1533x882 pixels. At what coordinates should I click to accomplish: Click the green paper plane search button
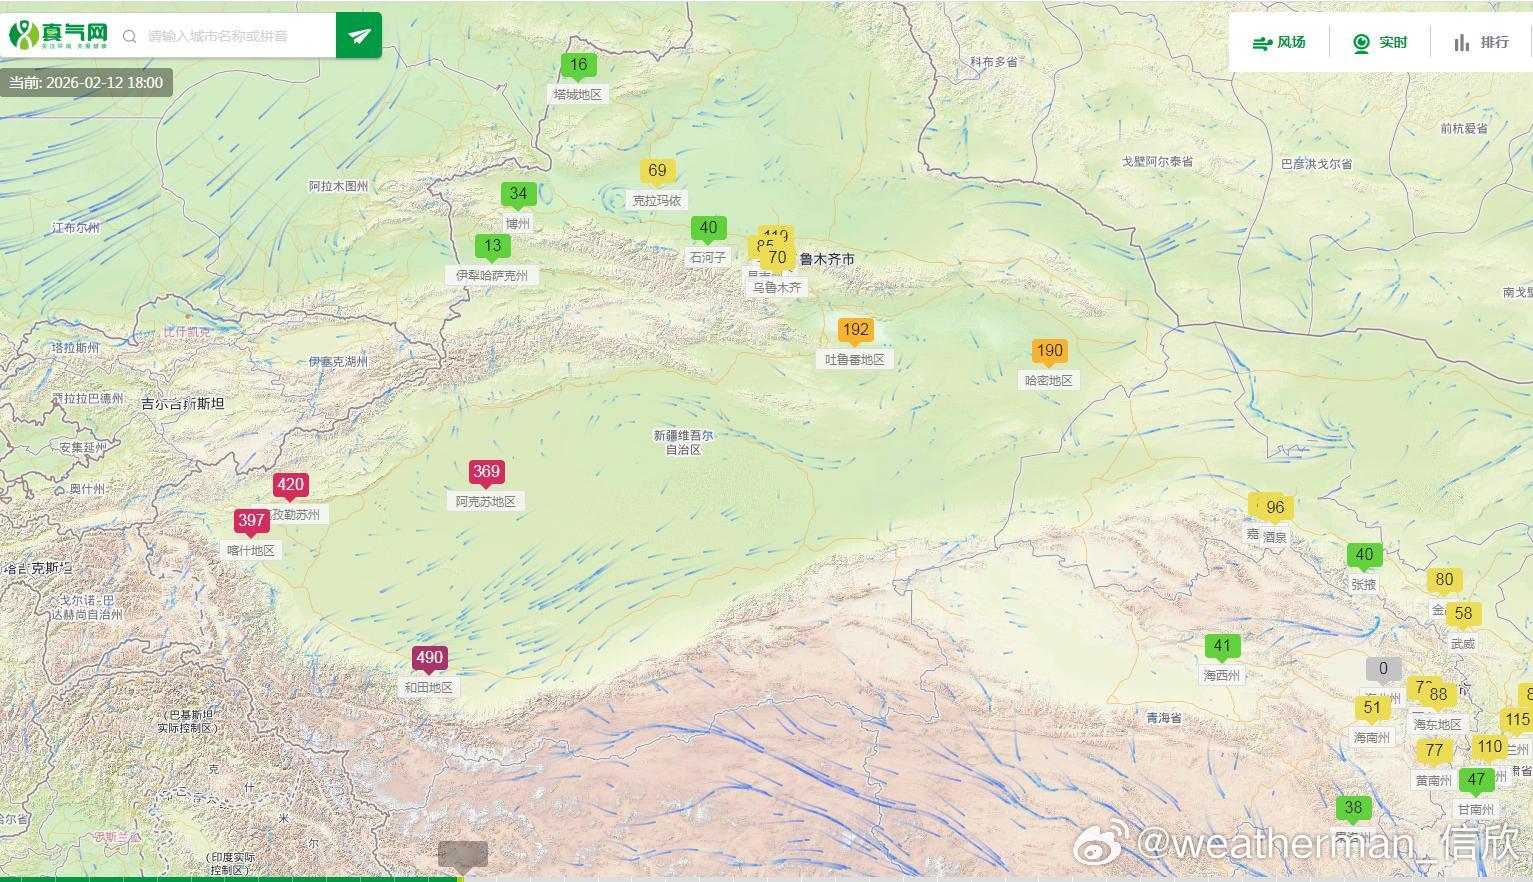tap(359, 35)
